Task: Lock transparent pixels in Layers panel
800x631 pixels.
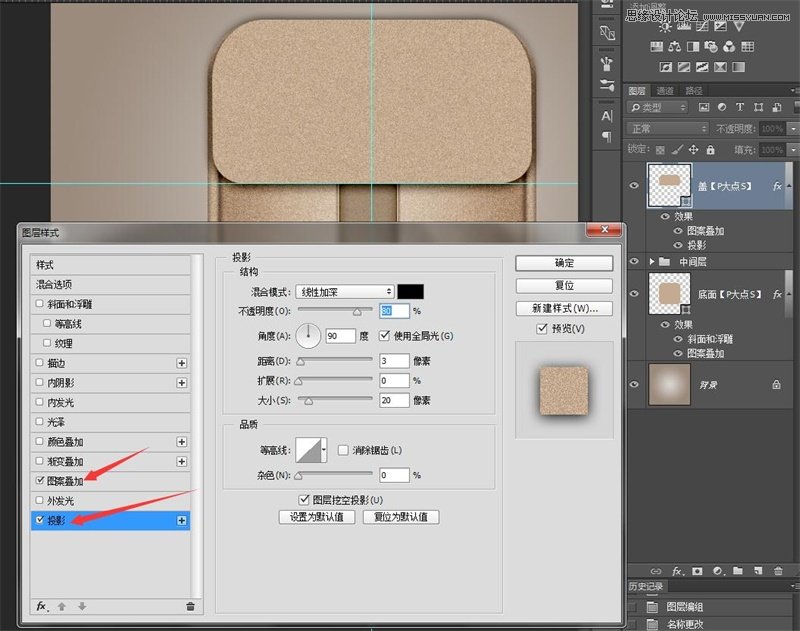Action: [x=660, y=150]
